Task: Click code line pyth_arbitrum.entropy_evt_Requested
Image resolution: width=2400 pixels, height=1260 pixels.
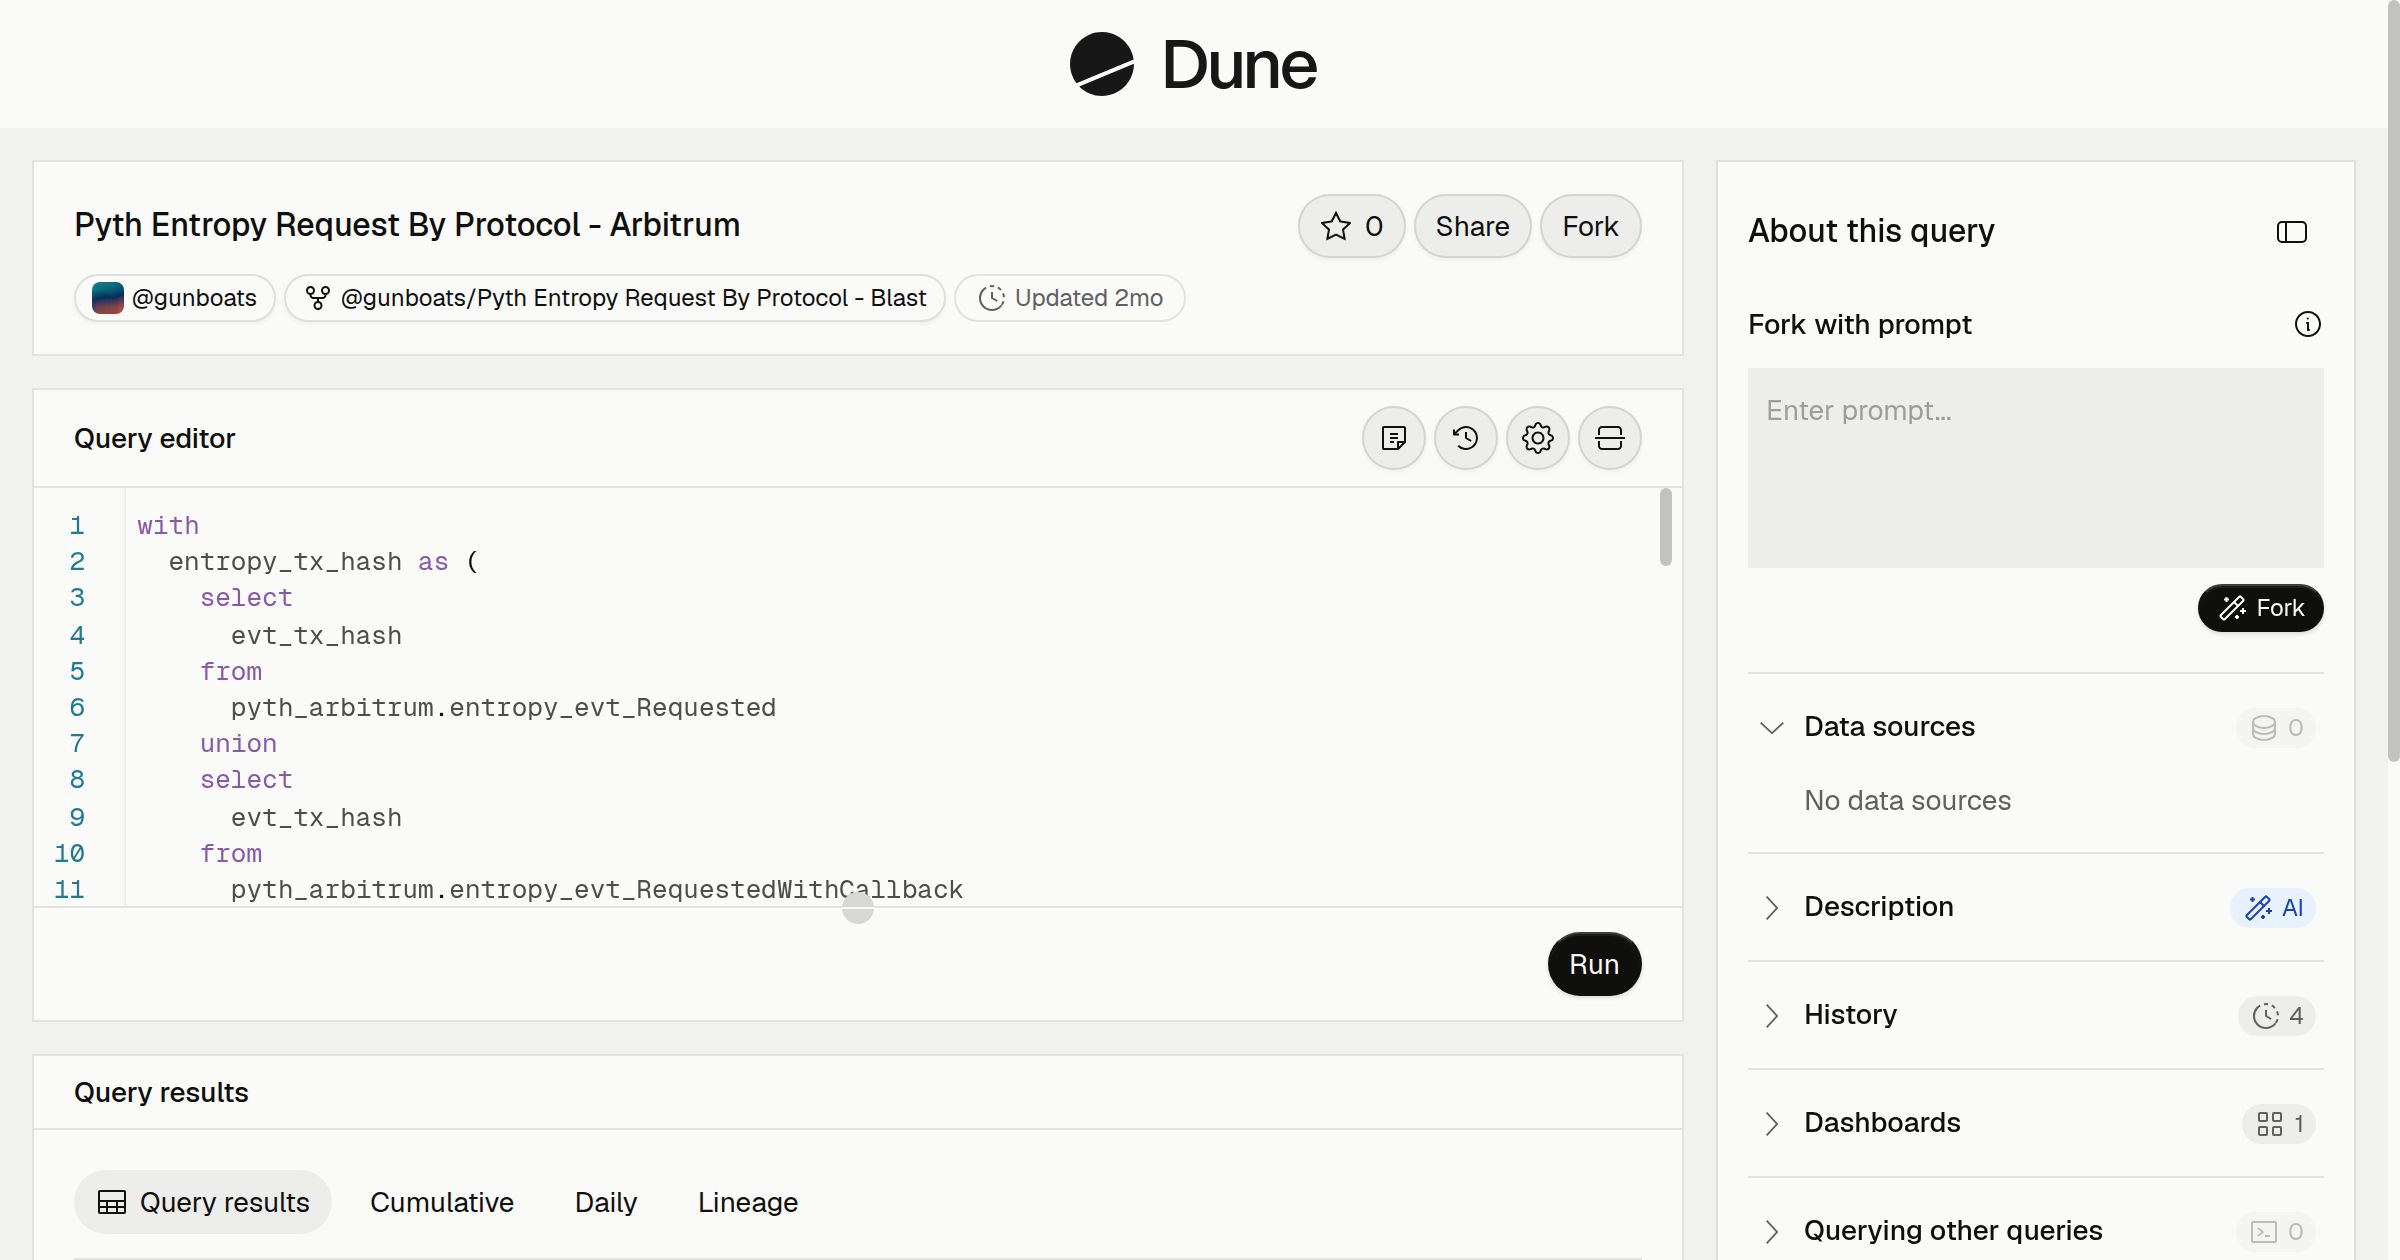Action: [x=503, y=708]
